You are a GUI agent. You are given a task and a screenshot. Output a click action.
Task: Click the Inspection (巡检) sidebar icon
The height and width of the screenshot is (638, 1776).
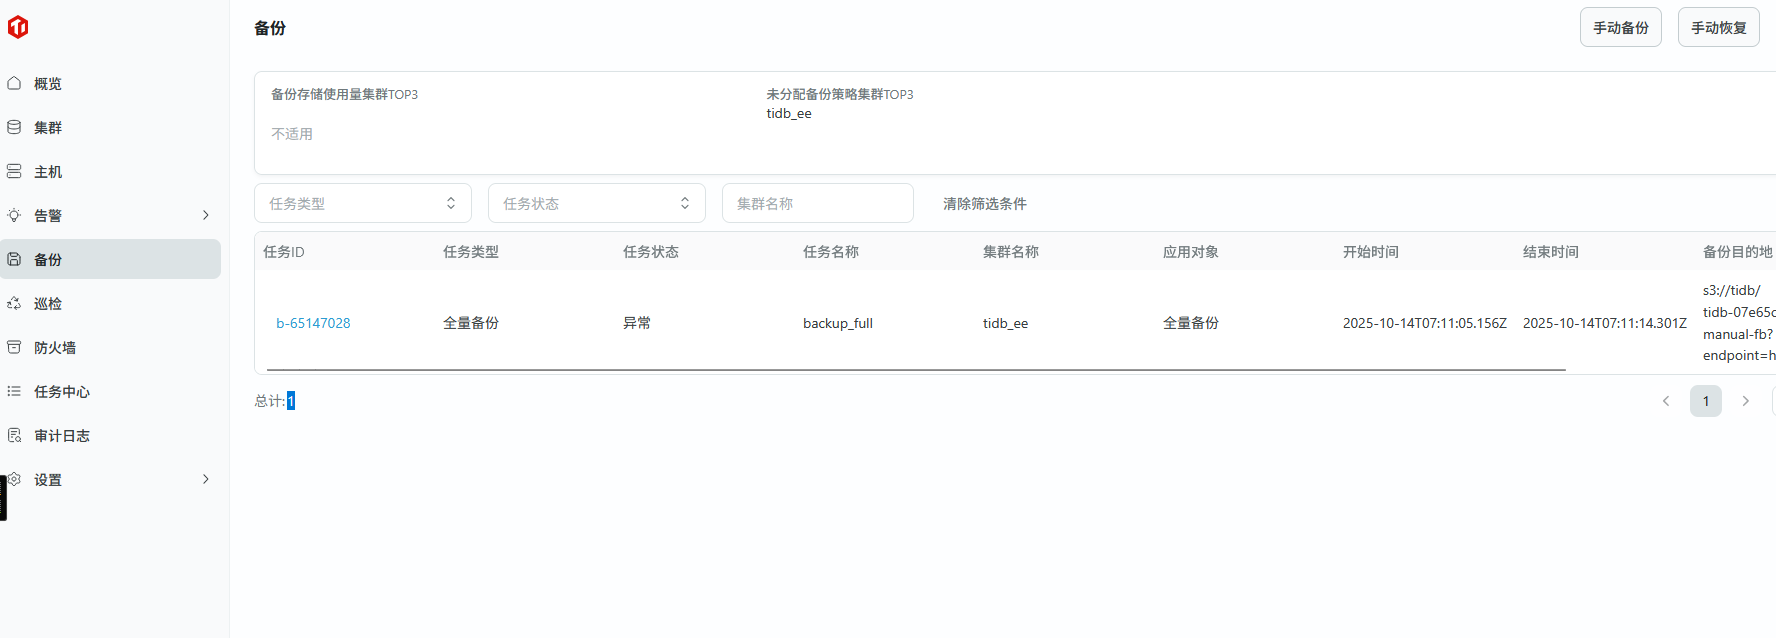[x=14, y=303]
